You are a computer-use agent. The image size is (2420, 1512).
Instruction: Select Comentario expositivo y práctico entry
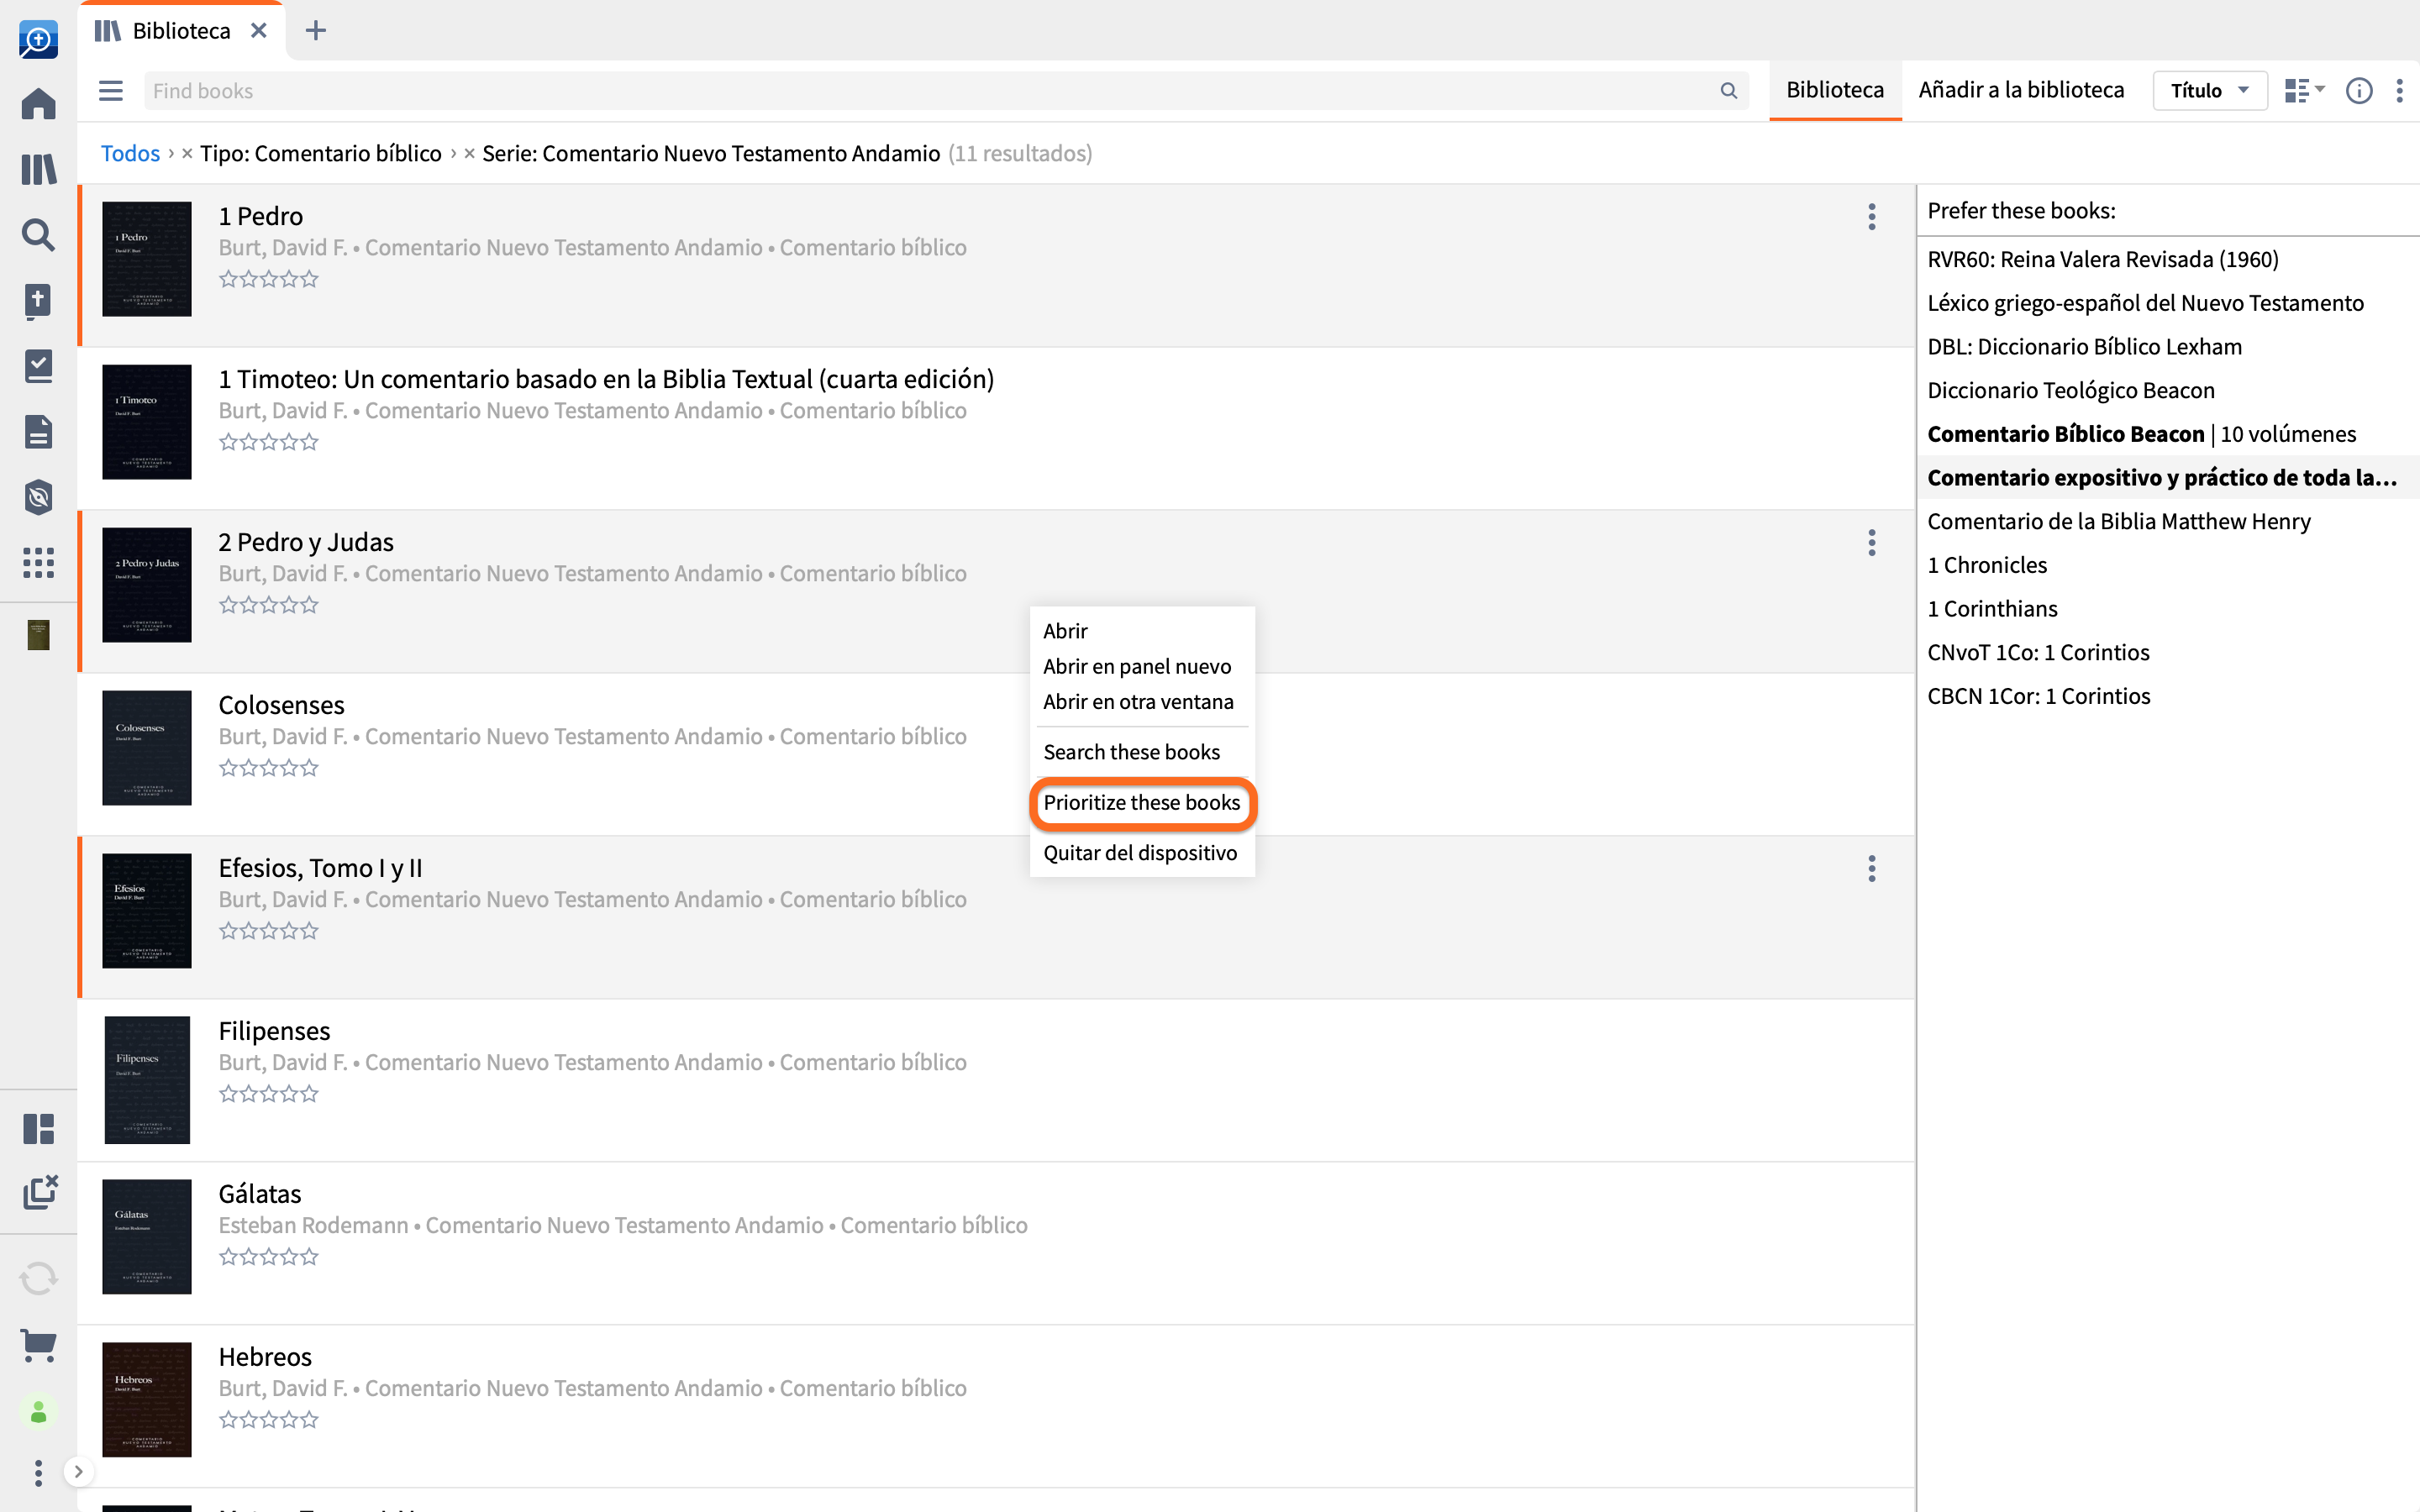pos(2168,478)
